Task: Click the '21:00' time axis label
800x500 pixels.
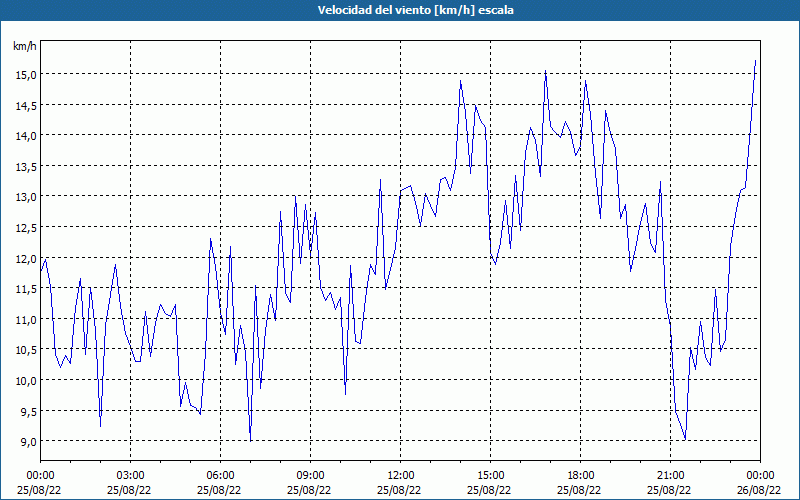Action: [x=670, y=476]
